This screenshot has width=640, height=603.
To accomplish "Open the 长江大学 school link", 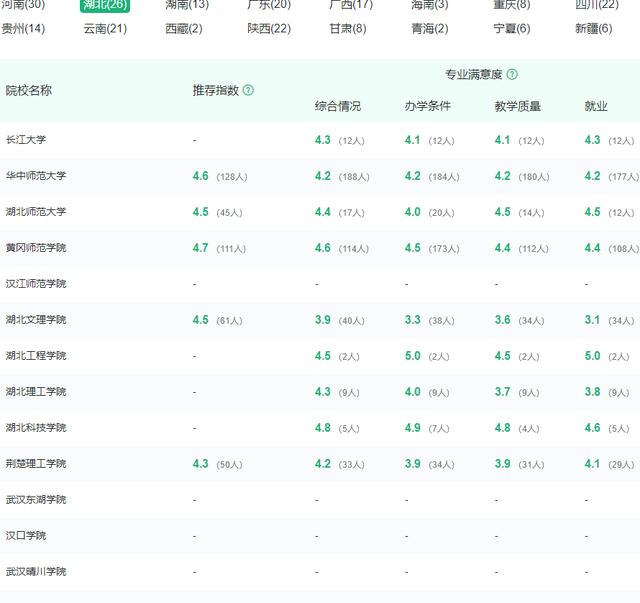I will [x=26, y=140].
